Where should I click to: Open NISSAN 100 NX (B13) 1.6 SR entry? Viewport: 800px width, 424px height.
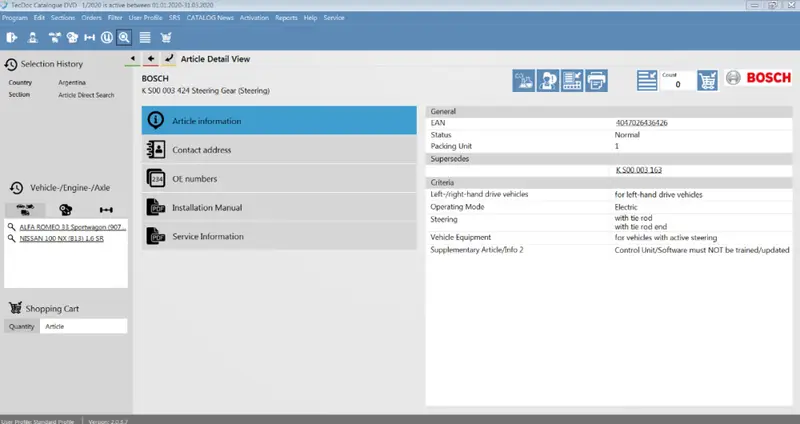click(x=61, y=238)
